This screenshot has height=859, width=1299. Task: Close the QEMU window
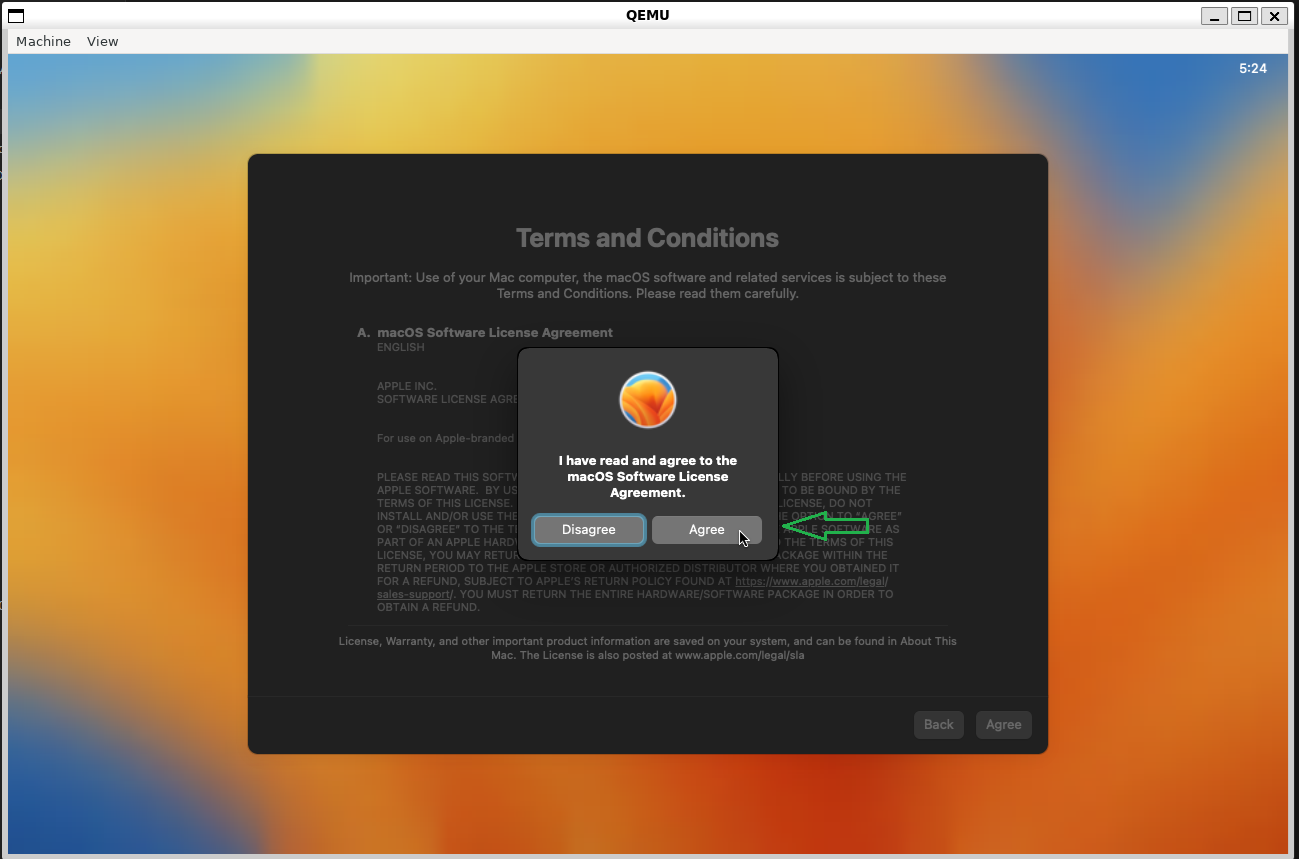click(x=1274, y=15)
